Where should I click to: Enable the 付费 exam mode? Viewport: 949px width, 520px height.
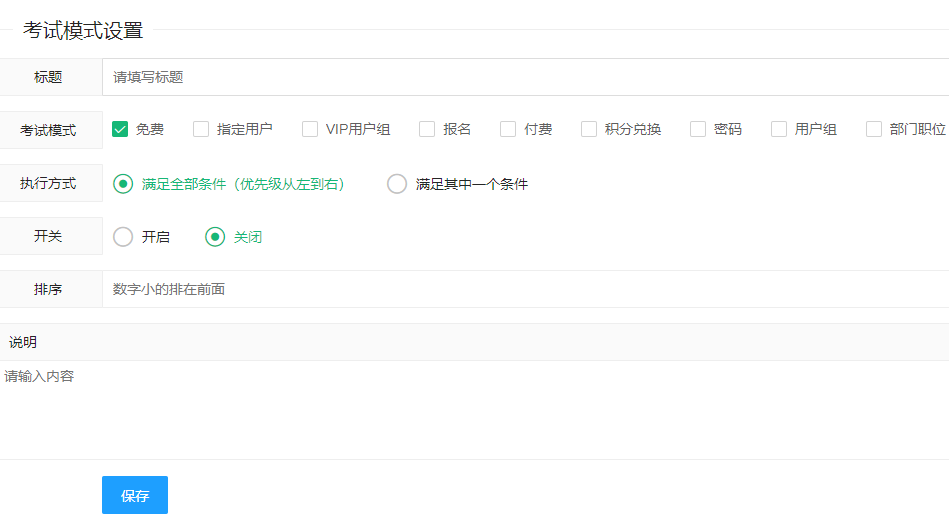(x=508, y=129)
